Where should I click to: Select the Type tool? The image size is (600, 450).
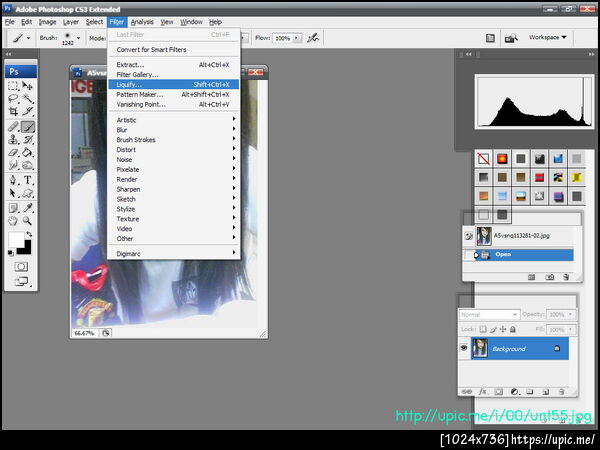point(28,180)
